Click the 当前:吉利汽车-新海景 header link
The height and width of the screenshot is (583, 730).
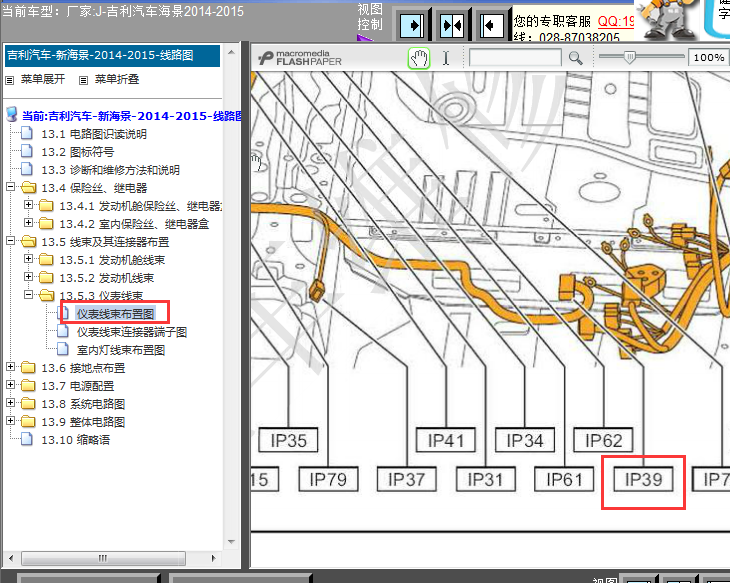pos(132,116)
